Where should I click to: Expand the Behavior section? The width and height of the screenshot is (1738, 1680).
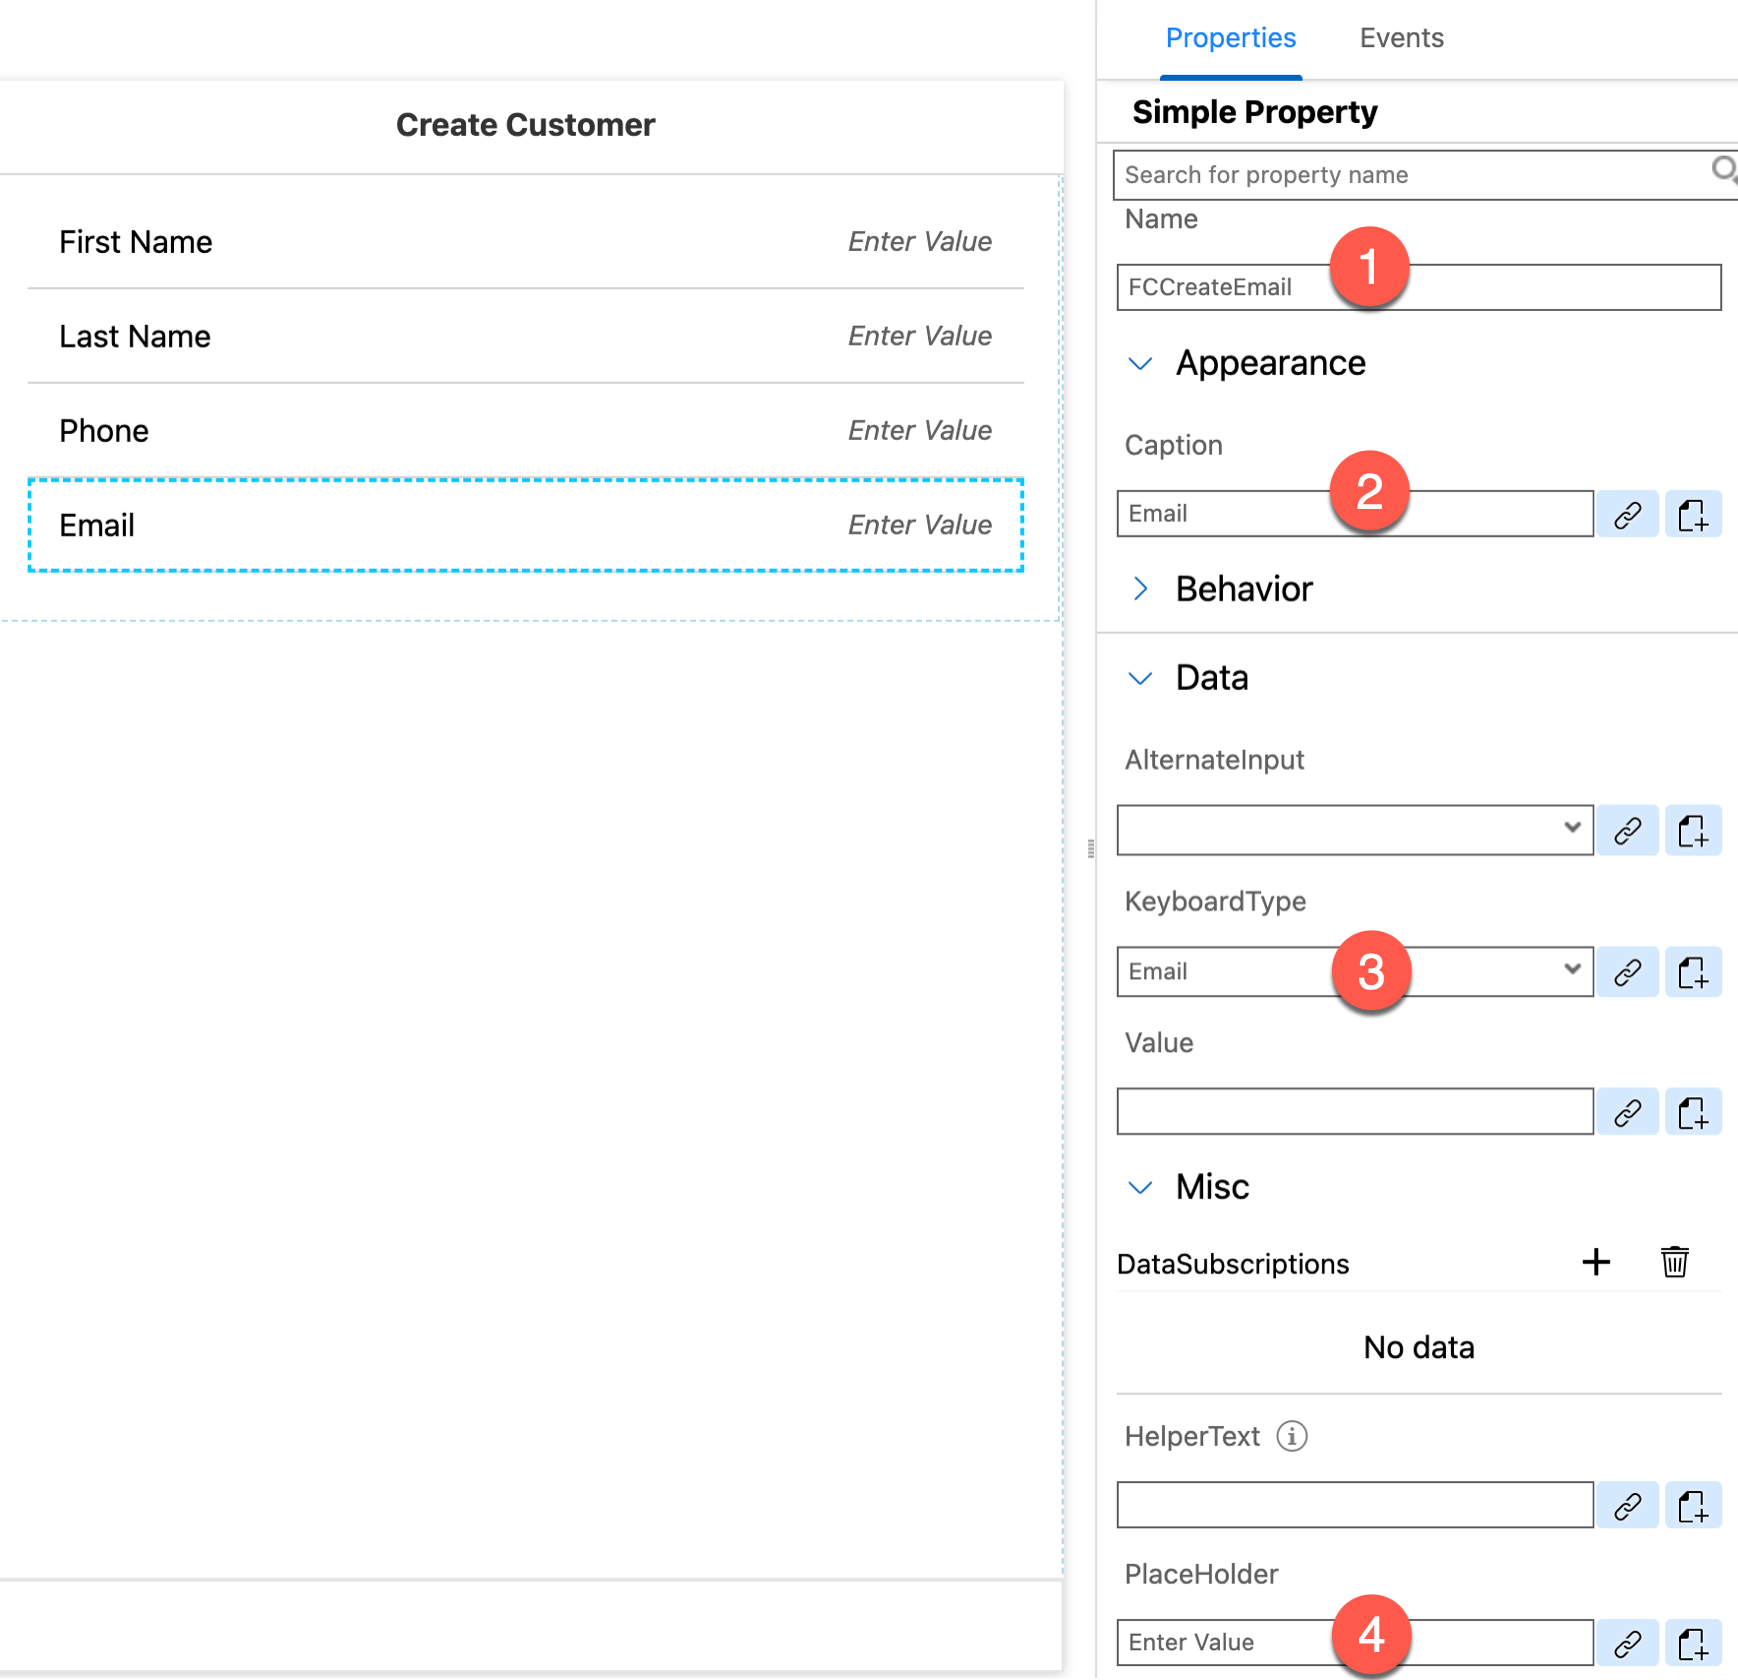[1140, 589]
